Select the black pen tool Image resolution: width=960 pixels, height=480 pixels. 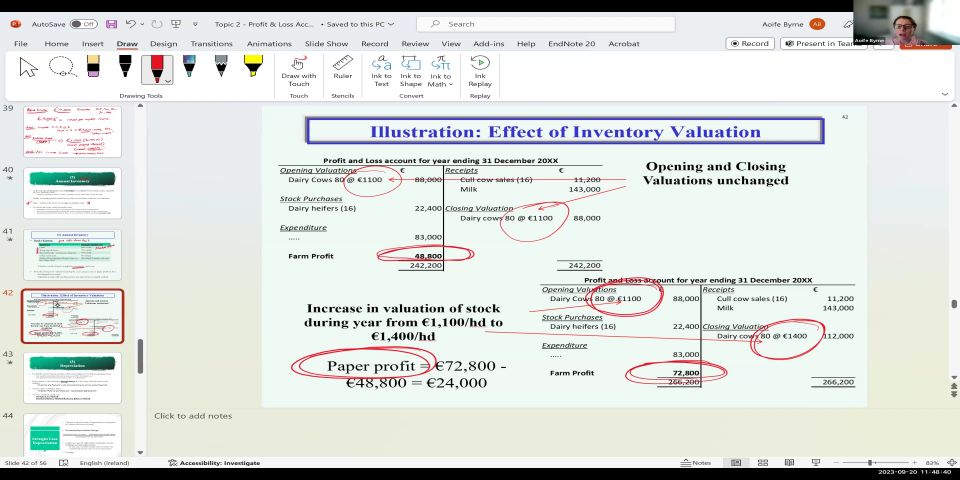[x=125, y=68]
